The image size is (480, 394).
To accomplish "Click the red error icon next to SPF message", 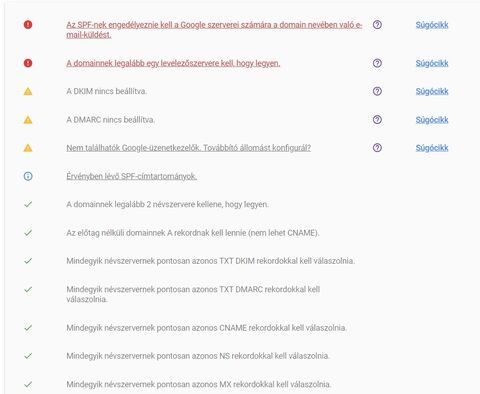I will tap(28, 25).
